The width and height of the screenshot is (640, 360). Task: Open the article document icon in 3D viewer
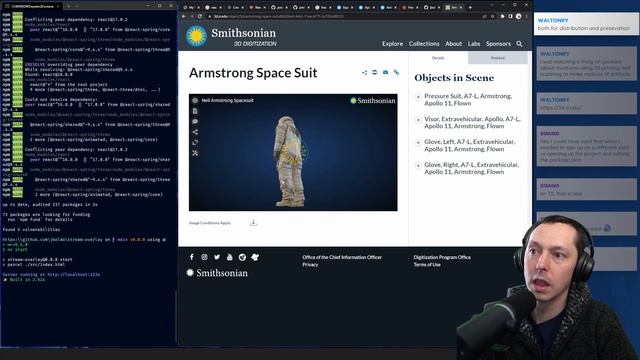coord(195,111)
